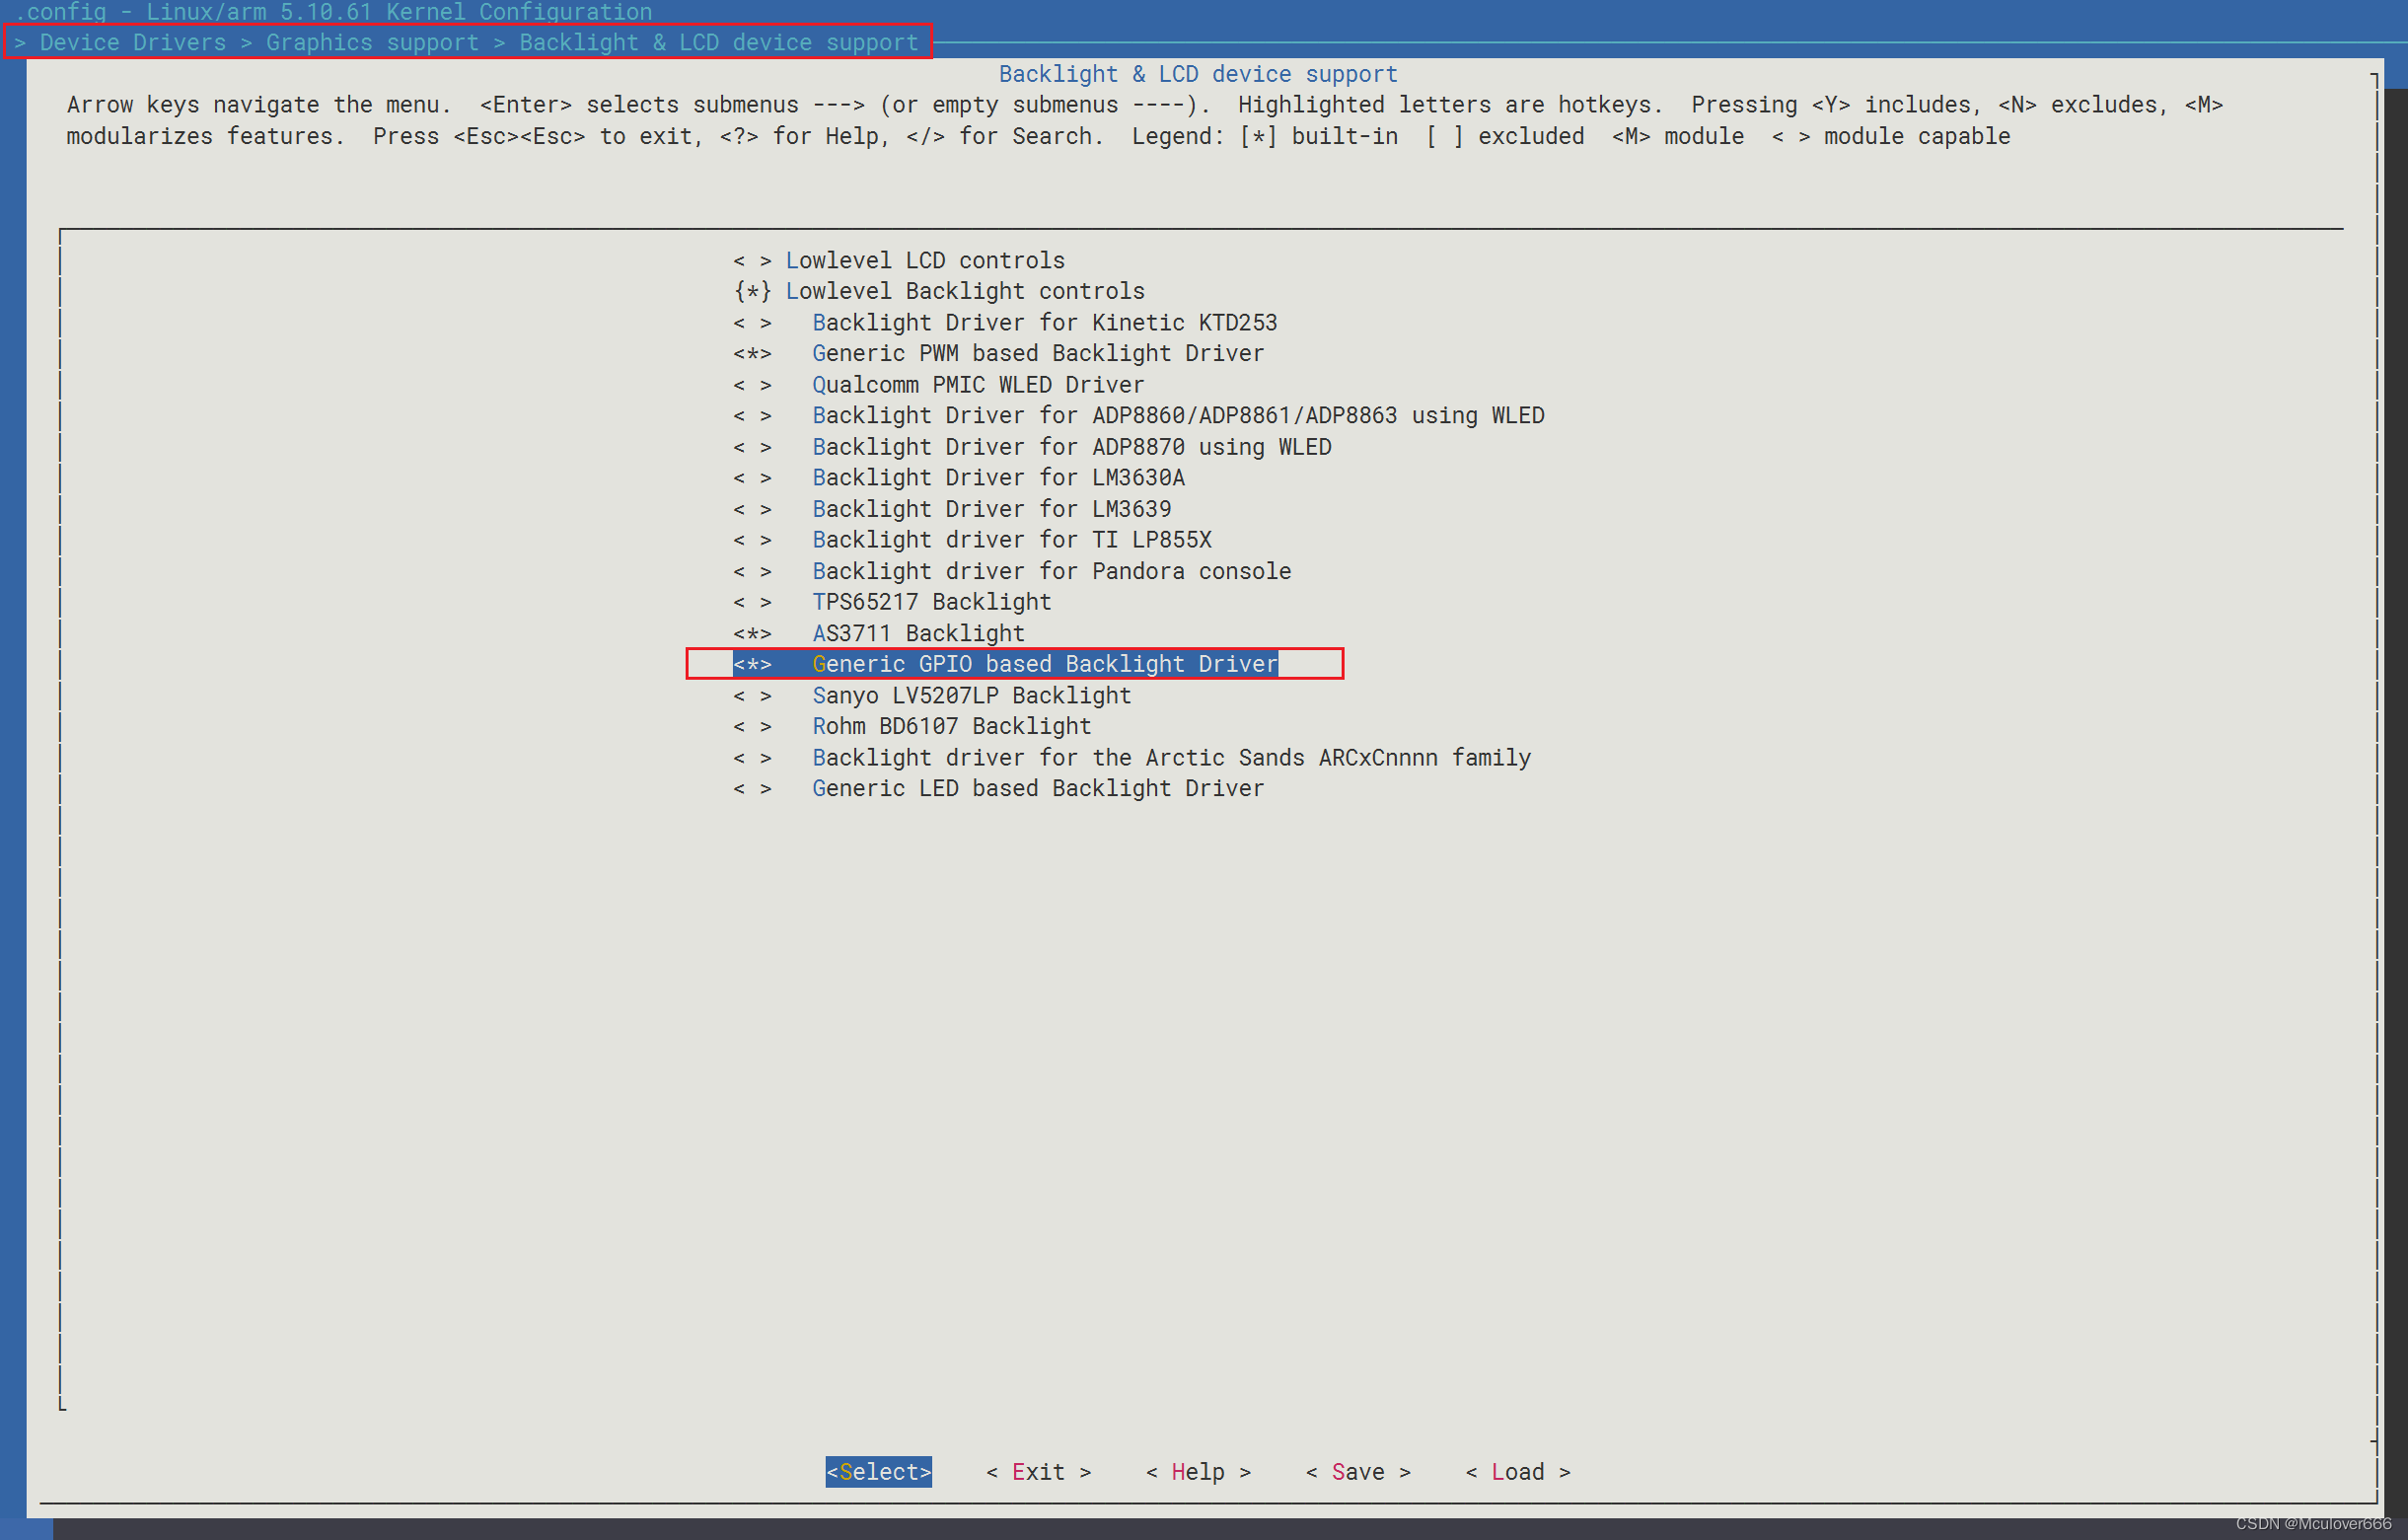Select 'Qualcomm PMIC WLED Driver' text

click(978, 385)
